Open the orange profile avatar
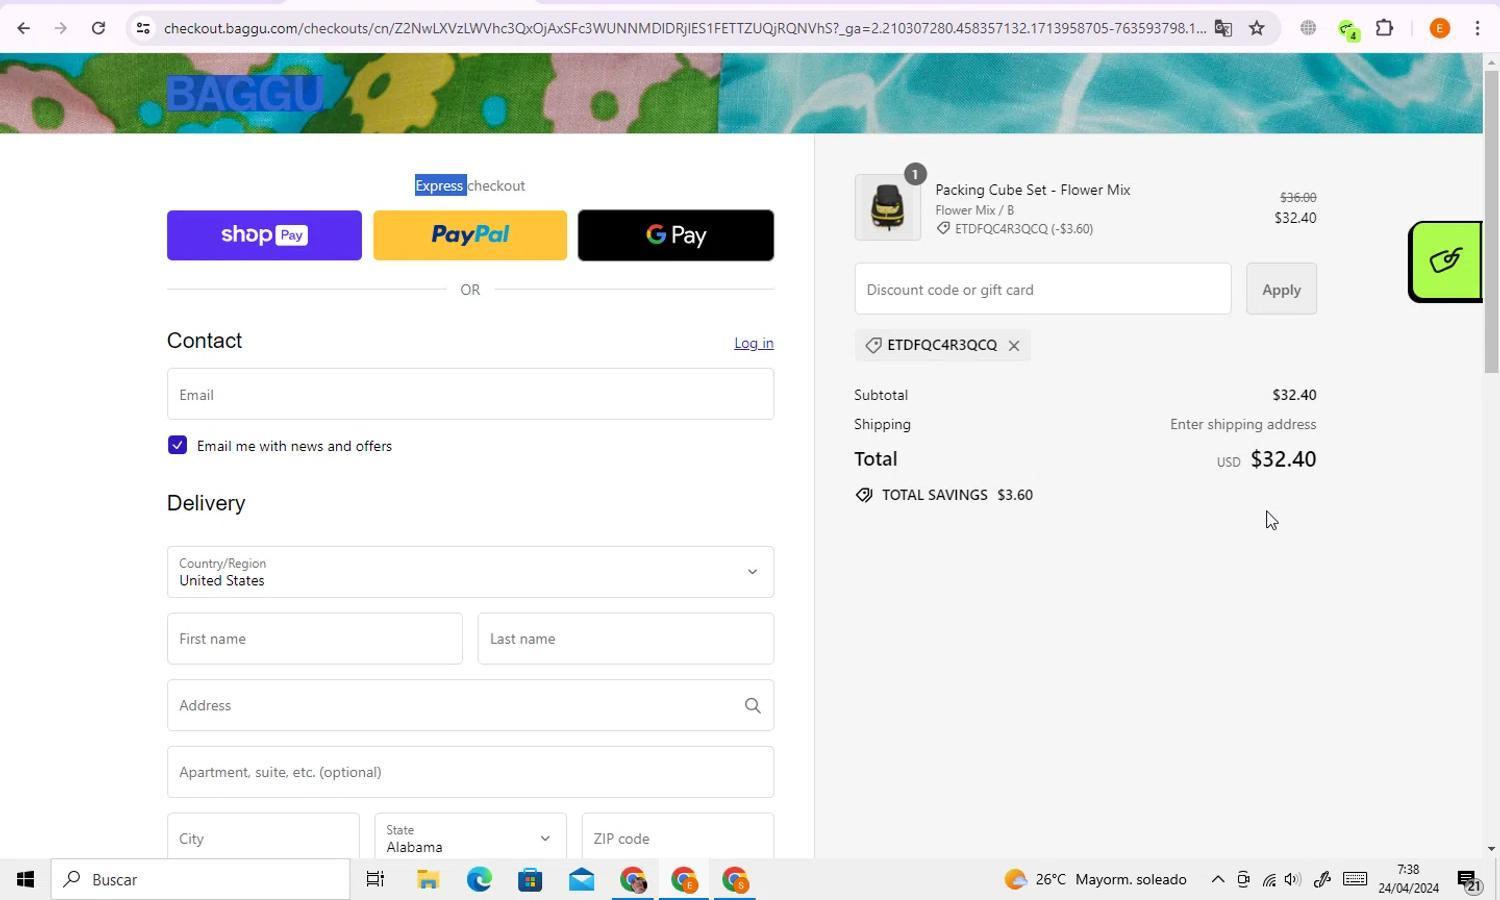The height and width of the screenshot is (900, 1500). [1440, 28]
